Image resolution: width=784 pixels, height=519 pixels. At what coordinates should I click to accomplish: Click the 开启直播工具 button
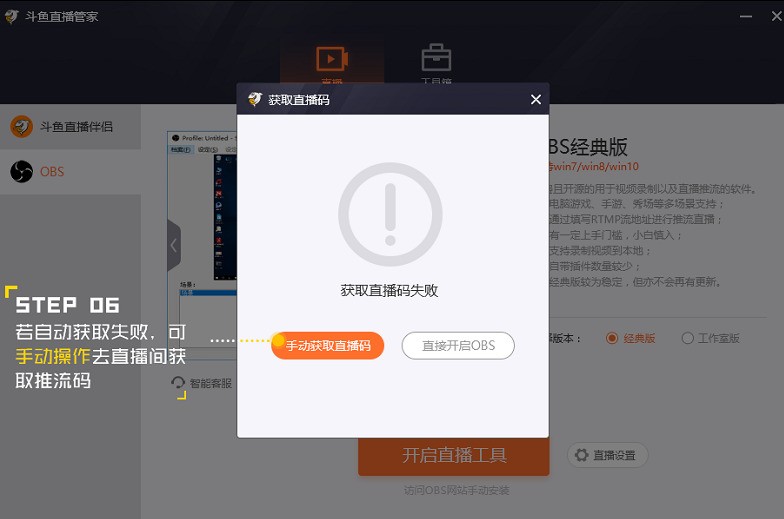point(454,456)
